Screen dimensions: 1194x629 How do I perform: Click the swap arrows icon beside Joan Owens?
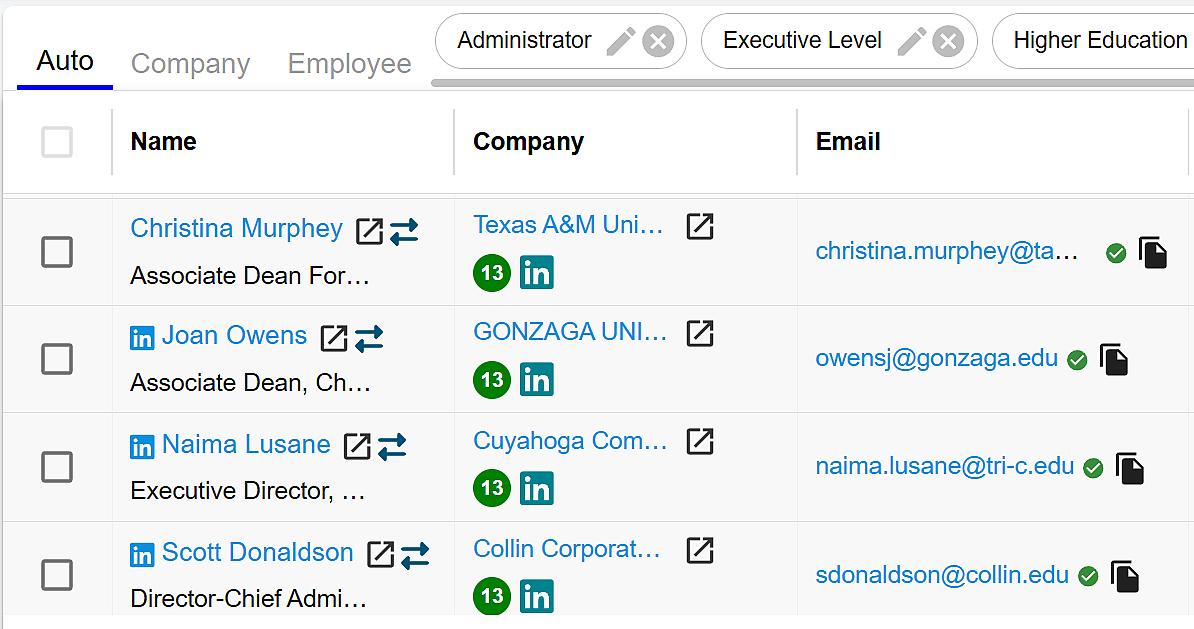click(x=369, y=338)
